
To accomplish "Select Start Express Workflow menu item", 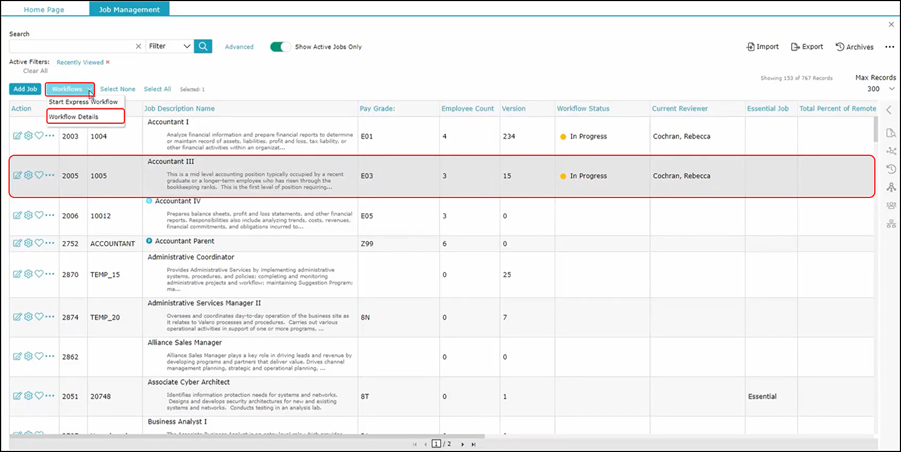I will click(x=83, y=102).
